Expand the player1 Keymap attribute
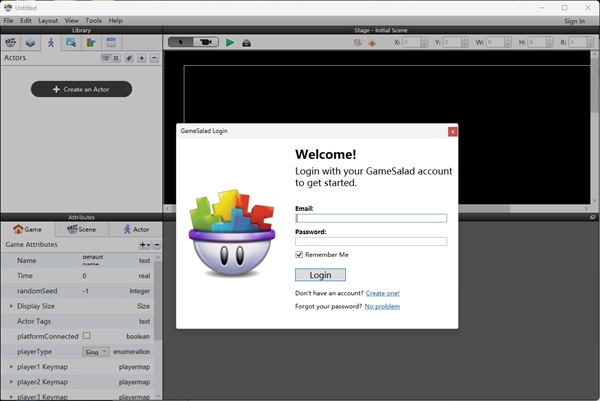This screenshot has width=600, height=401. 11,367
